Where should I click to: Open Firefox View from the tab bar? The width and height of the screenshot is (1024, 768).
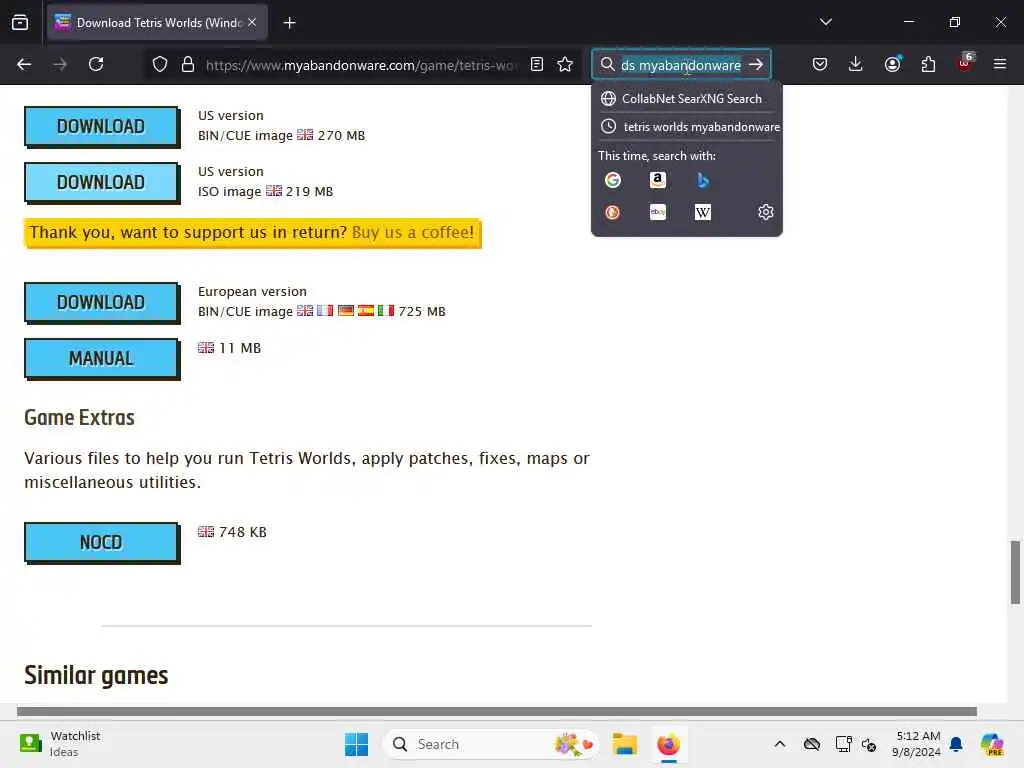tap(20, 22)
